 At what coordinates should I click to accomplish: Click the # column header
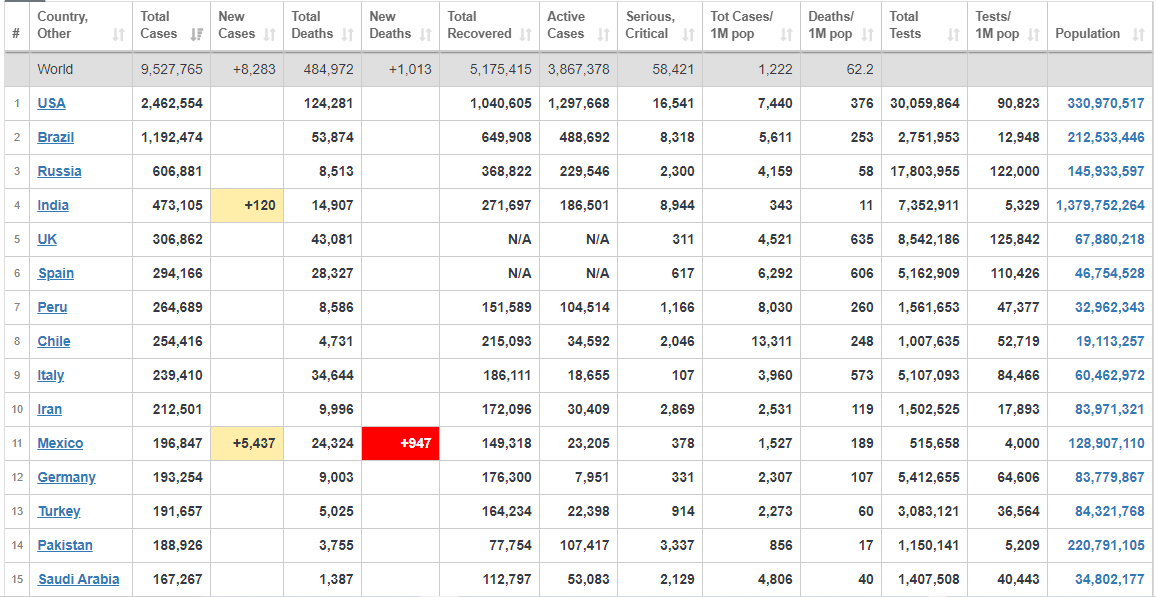[16, 26]
